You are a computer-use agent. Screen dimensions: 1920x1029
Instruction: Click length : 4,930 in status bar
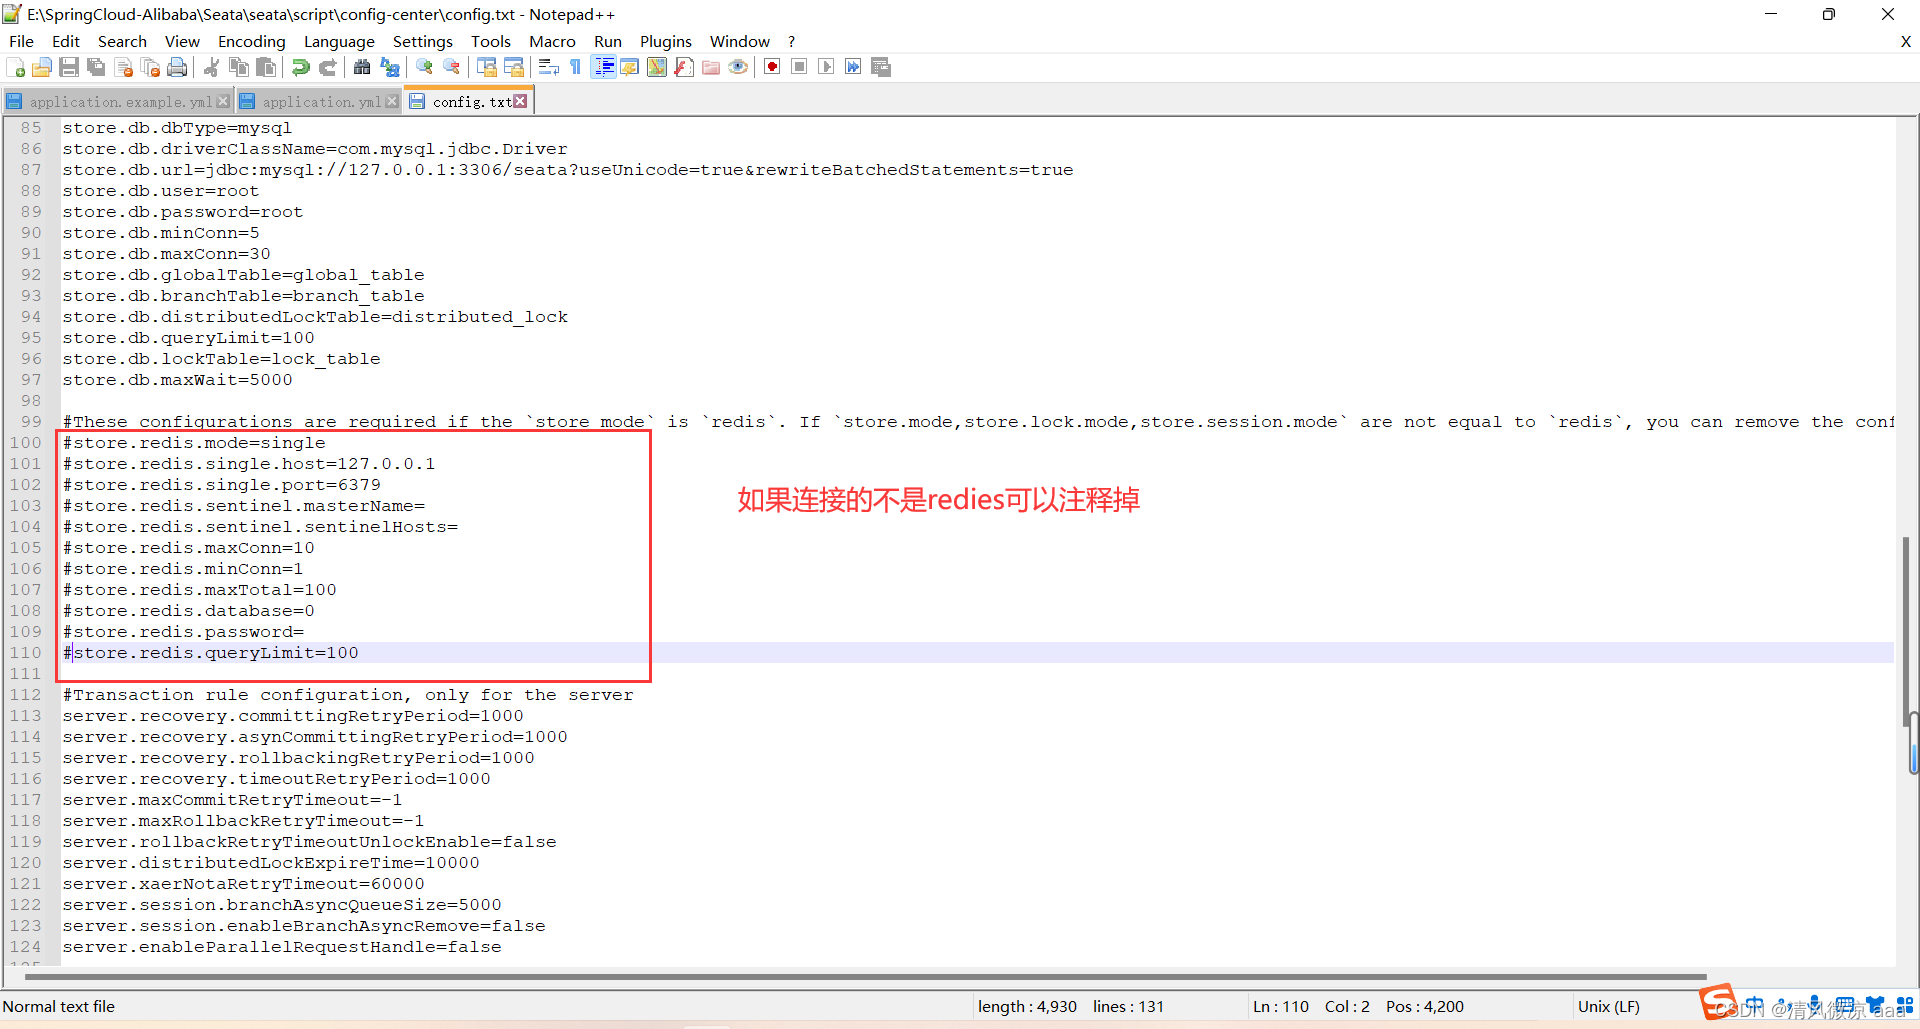tap(1028, 1006)
